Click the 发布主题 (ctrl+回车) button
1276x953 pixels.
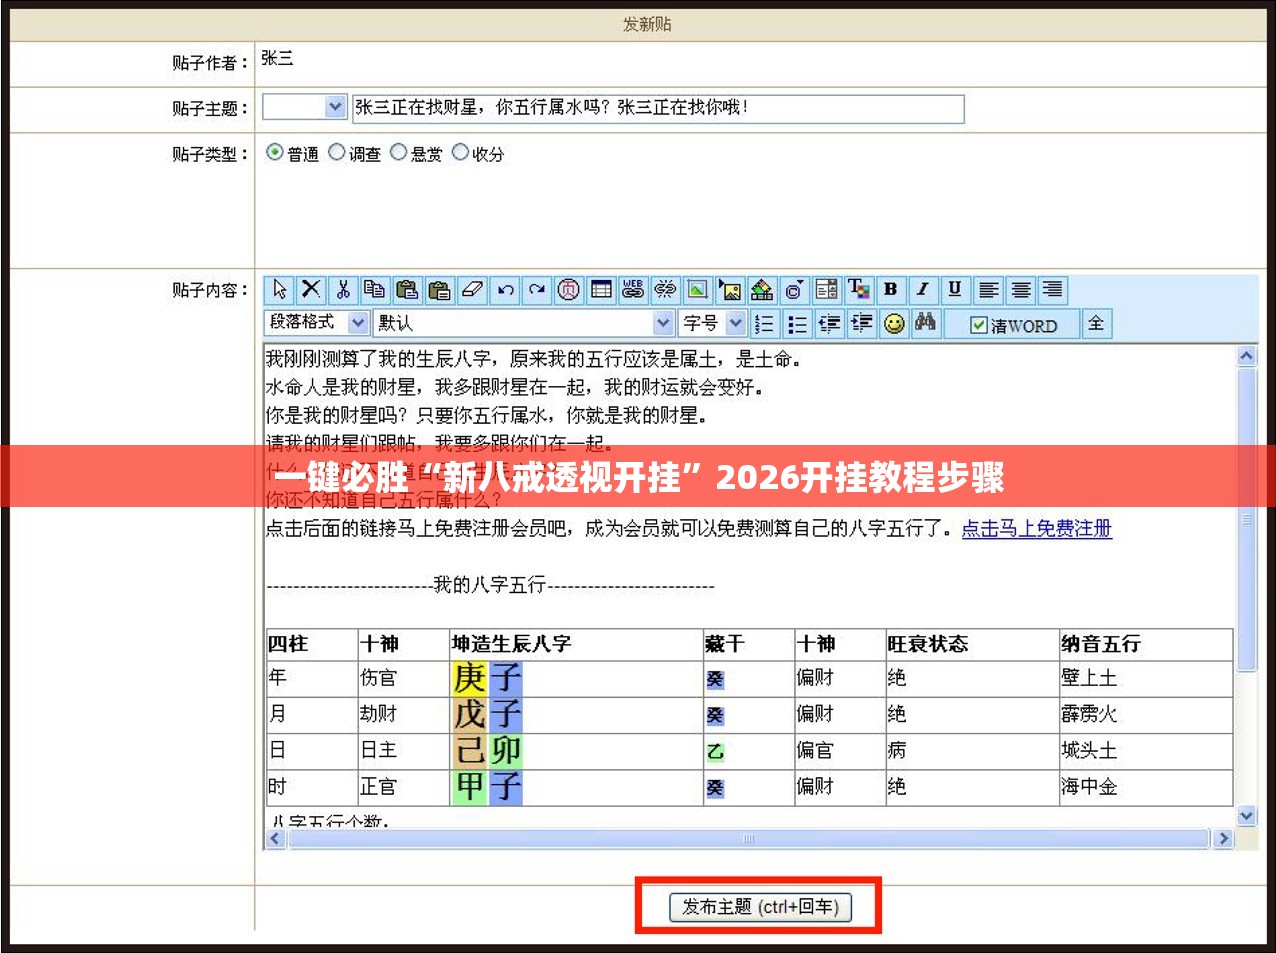point(760,907)
